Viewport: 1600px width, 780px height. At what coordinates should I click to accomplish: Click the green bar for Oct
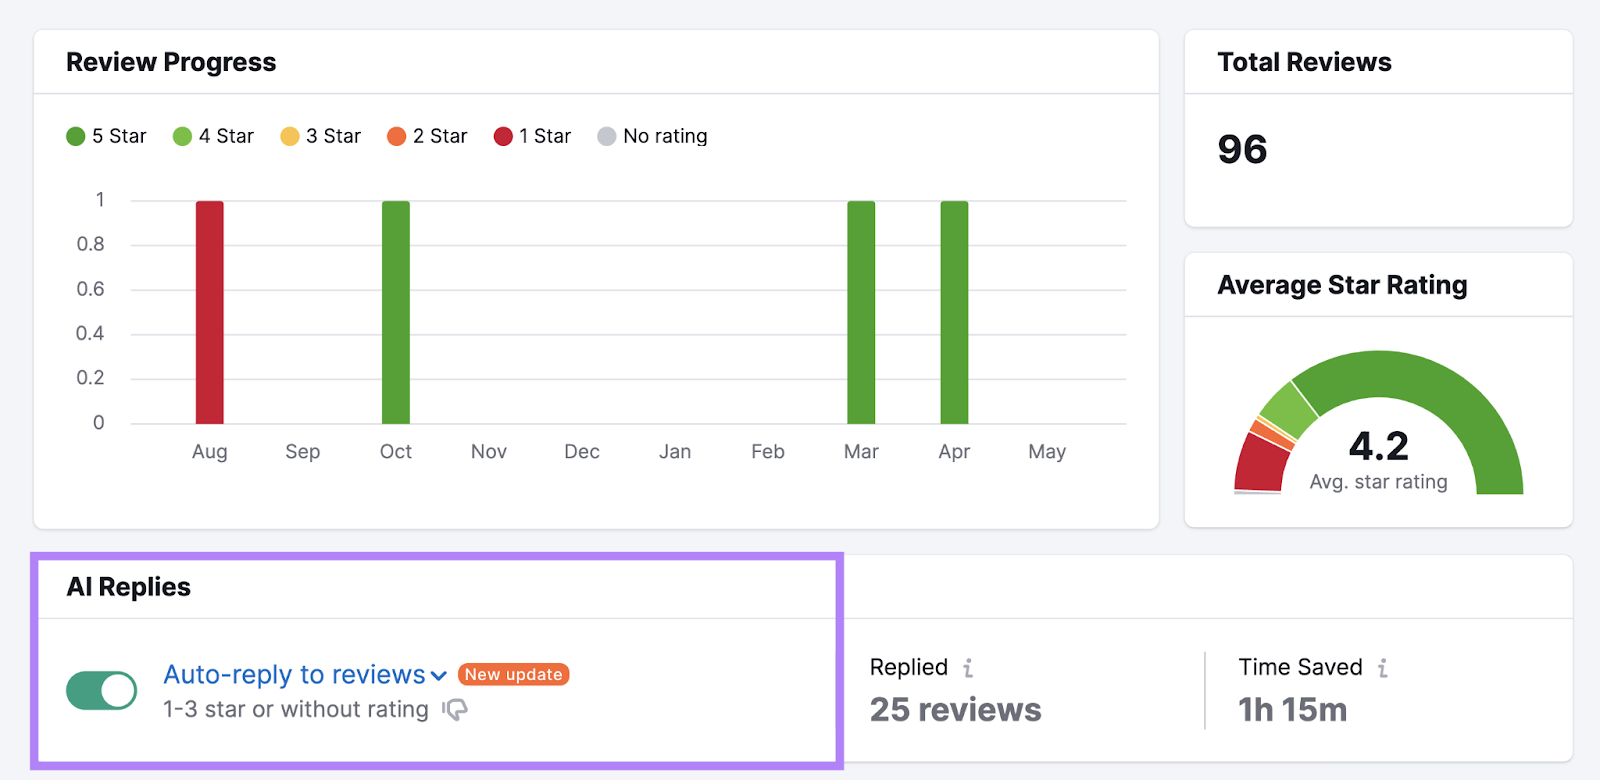pyautogui.click(x=395, y=312)
